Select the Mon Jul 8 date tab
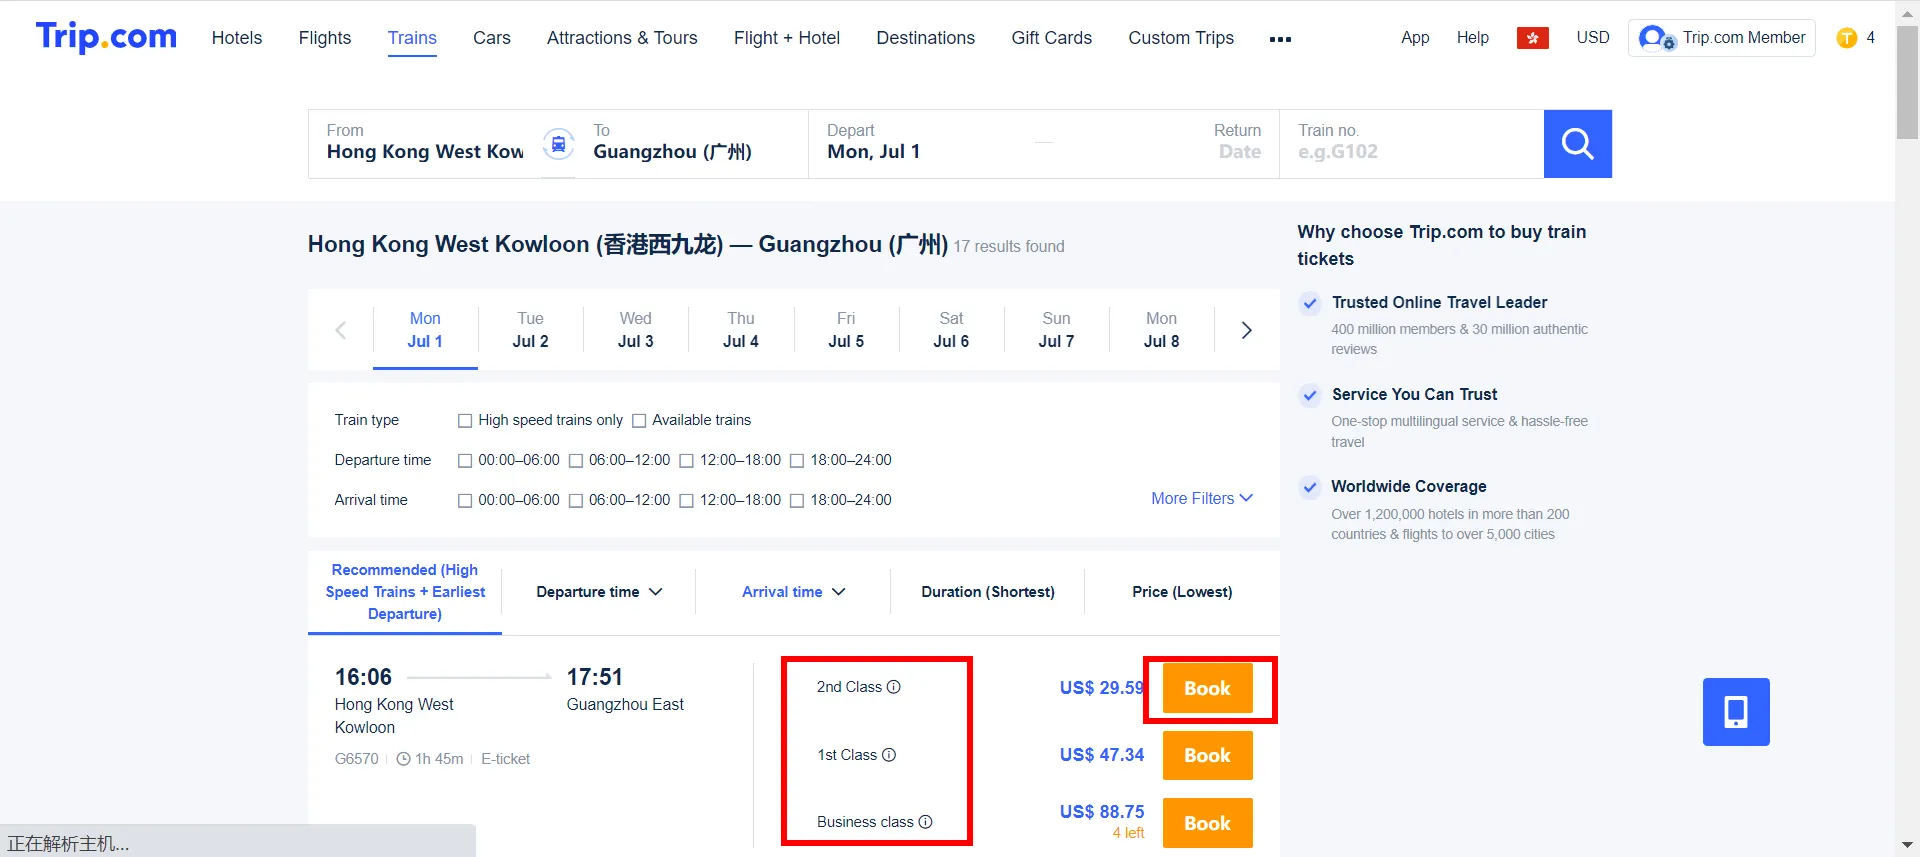Image resolution: width=1920 pixels, height=857 pixels. click(x=1161, y=330)
